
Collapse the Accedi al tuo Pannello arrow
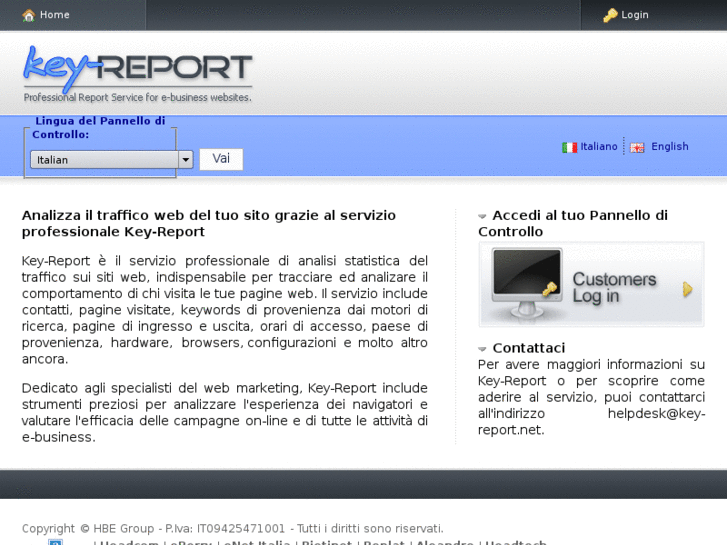tap(482, 216)
